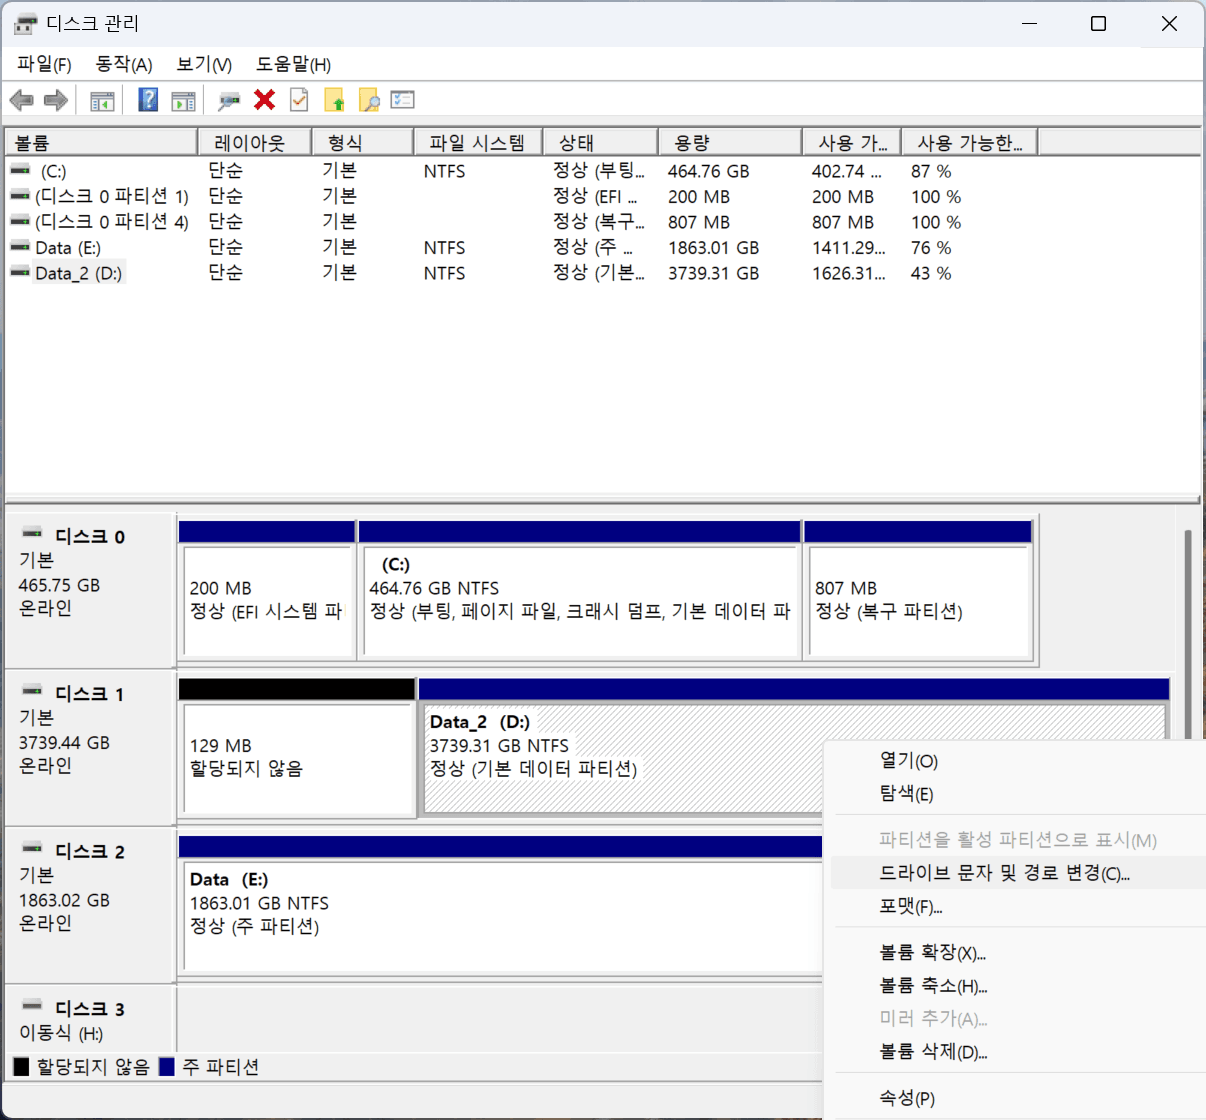Viewport: 1206px width, 1120px height.
Task: Click the Back arrow toolbar icon
Action: click(x=22, y=100)
